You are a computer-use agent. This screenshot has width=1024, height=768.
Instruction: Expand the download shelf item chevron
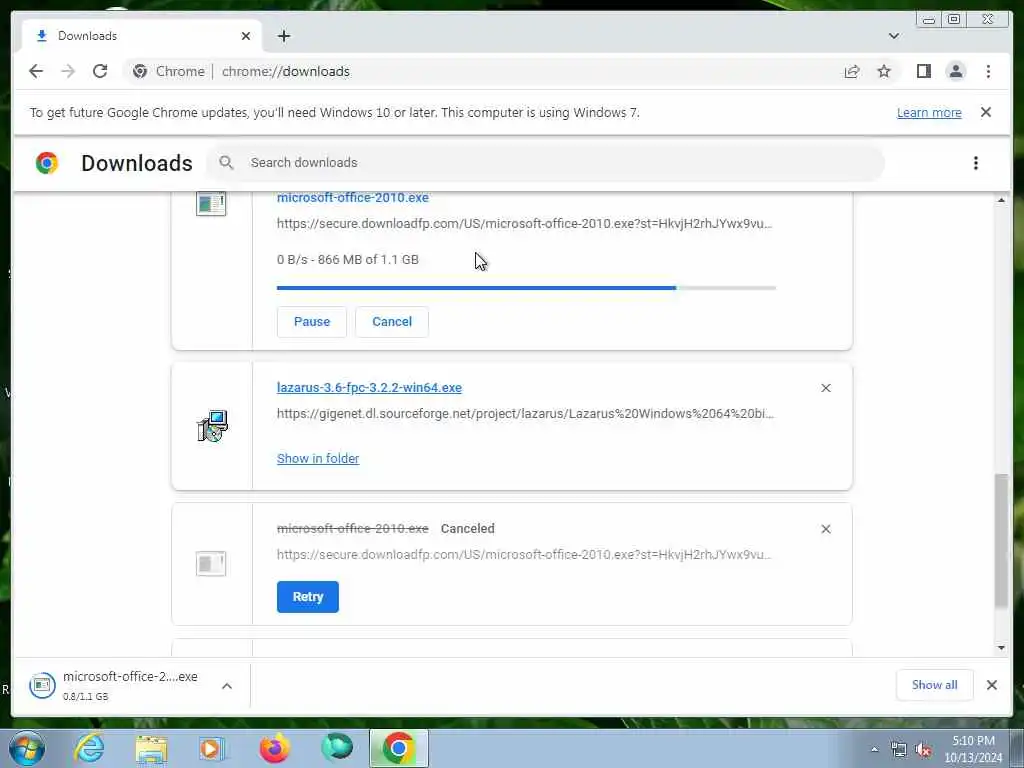click(x=227, y=686)
